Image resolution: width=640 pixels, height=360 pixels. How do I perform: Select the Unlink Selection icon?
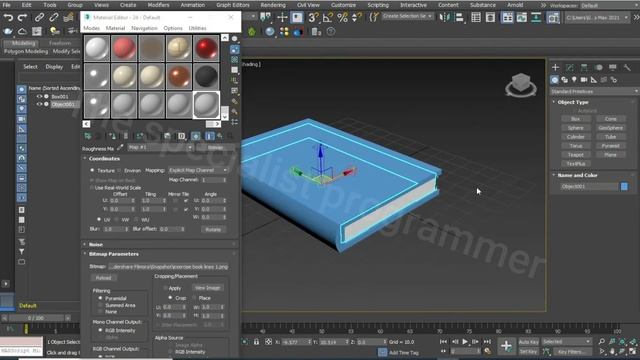point(53,17)
